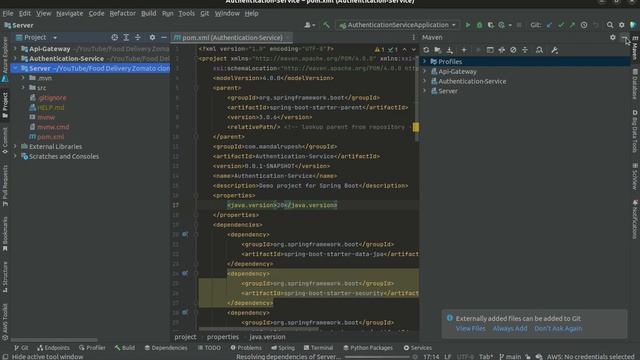Open the Terminal tool window

click(x=318, y=348)
